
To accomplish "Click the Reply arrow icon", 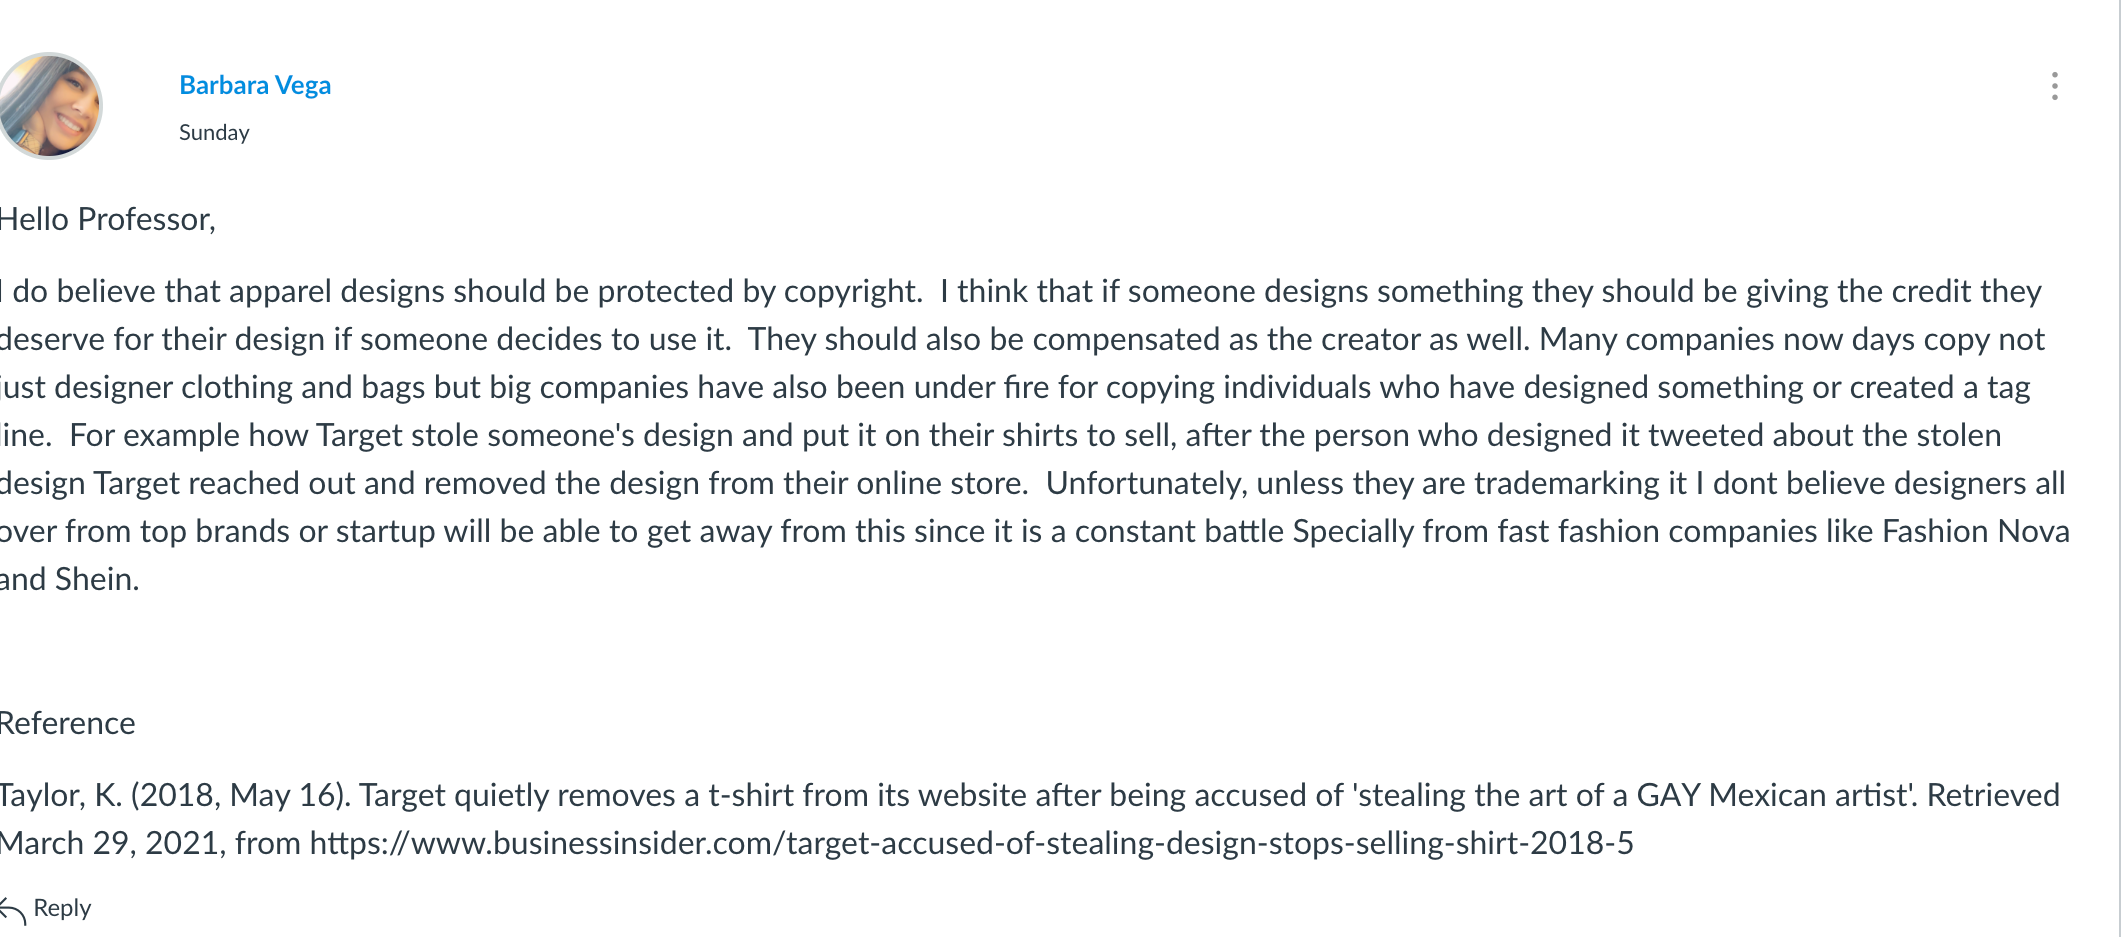I will 13,910.
